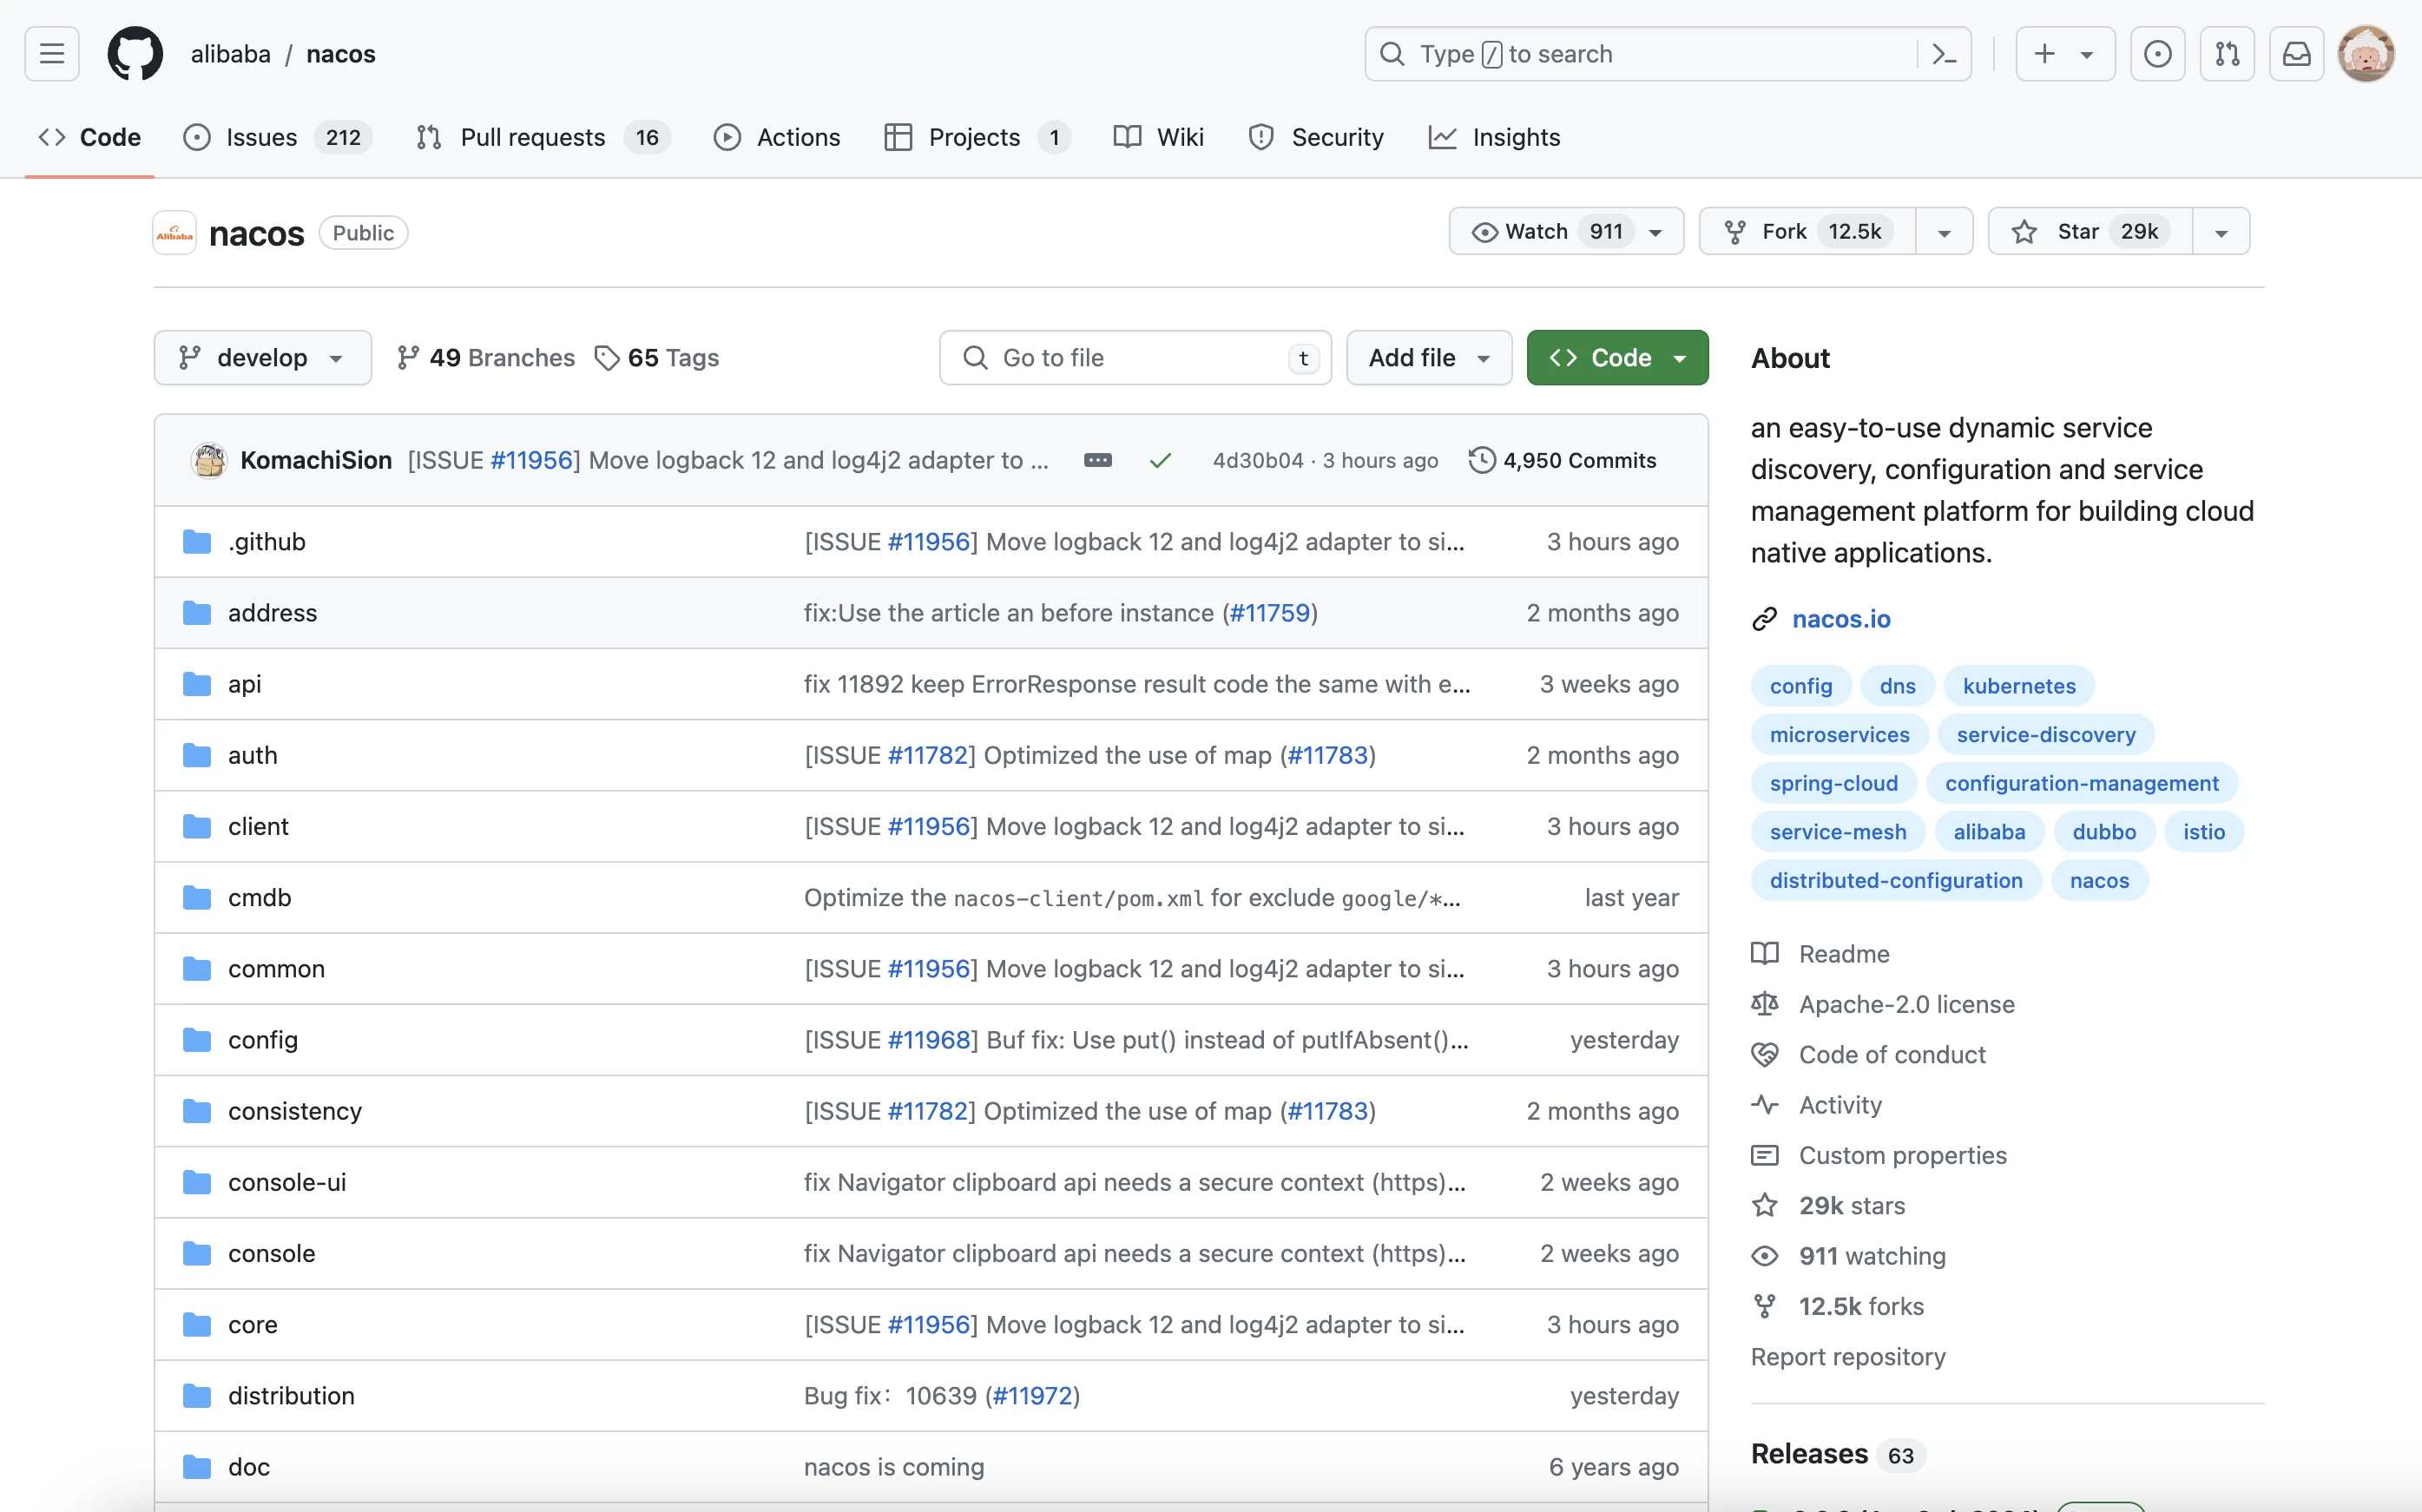The width and height of the screenshot is (2422, 1512).
Task: Click the 12.5k forks link in About
Action: tap(1861, 1307)
